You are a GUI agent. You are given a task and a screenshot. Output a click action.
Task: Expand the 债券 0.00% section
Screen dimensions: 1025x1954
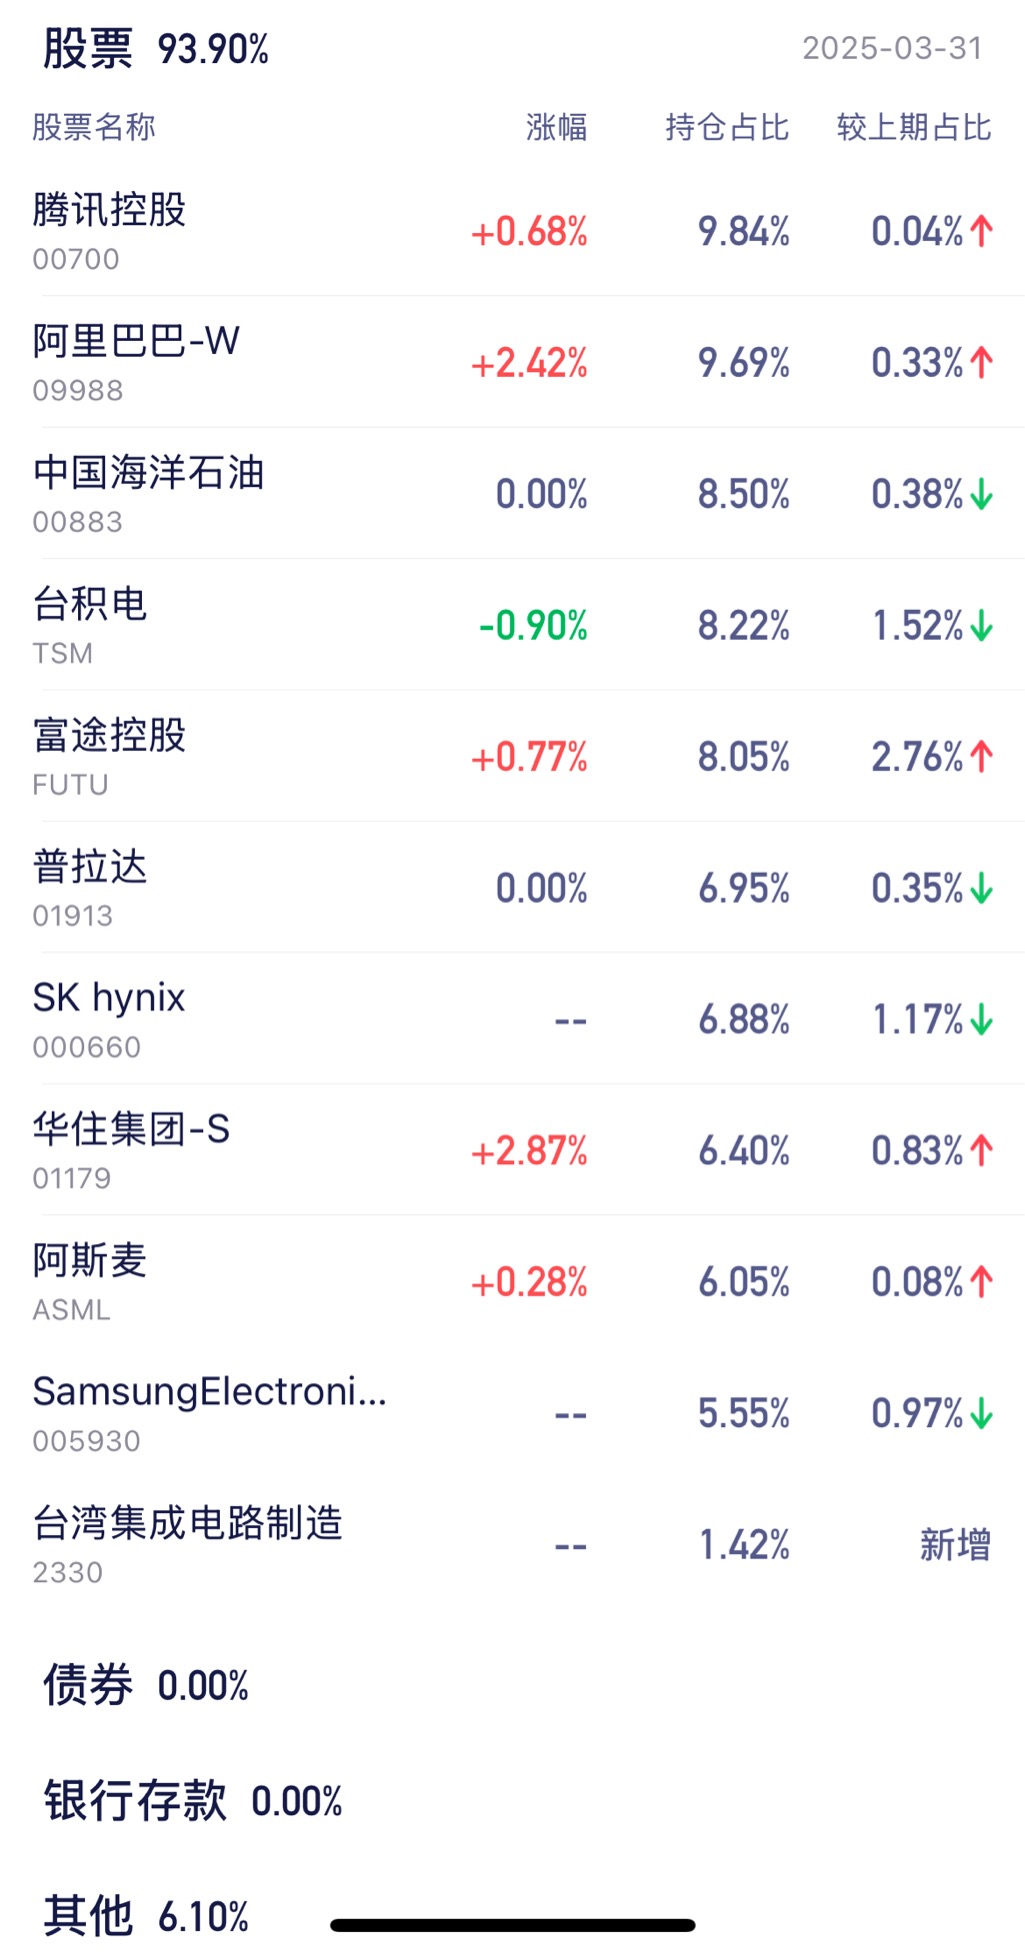146,1685
